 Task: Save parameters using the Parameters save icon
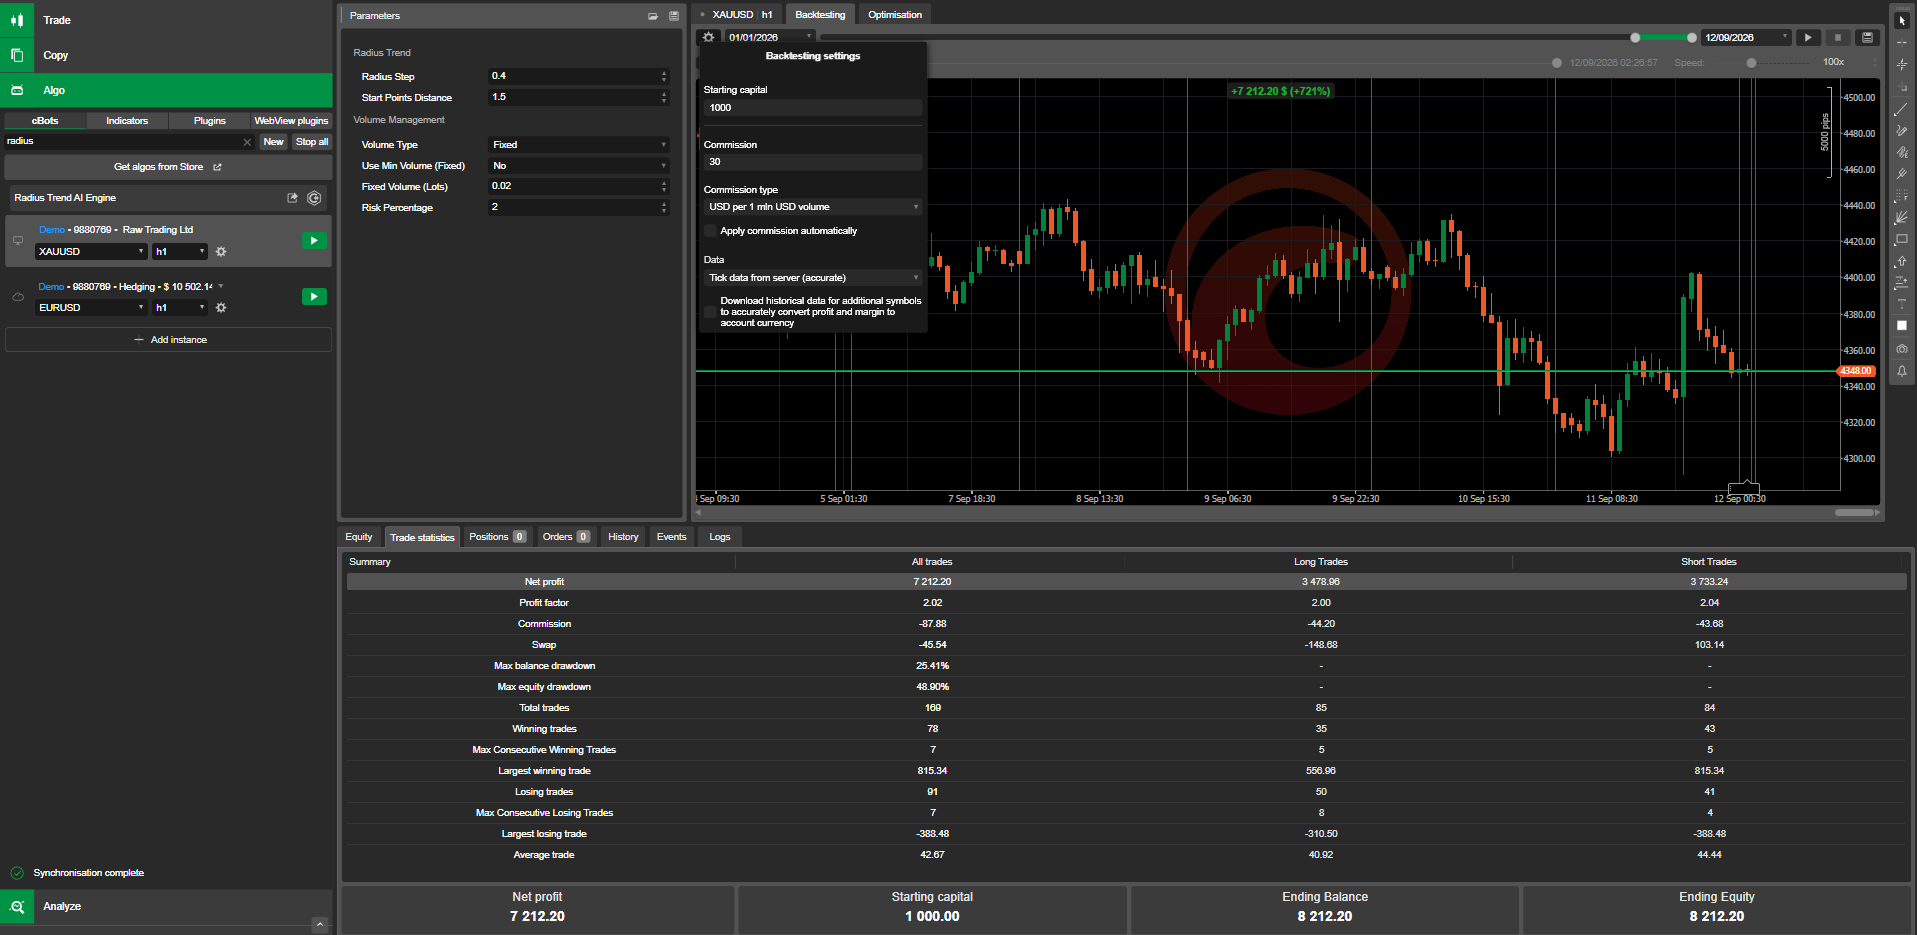click(674, 16)
